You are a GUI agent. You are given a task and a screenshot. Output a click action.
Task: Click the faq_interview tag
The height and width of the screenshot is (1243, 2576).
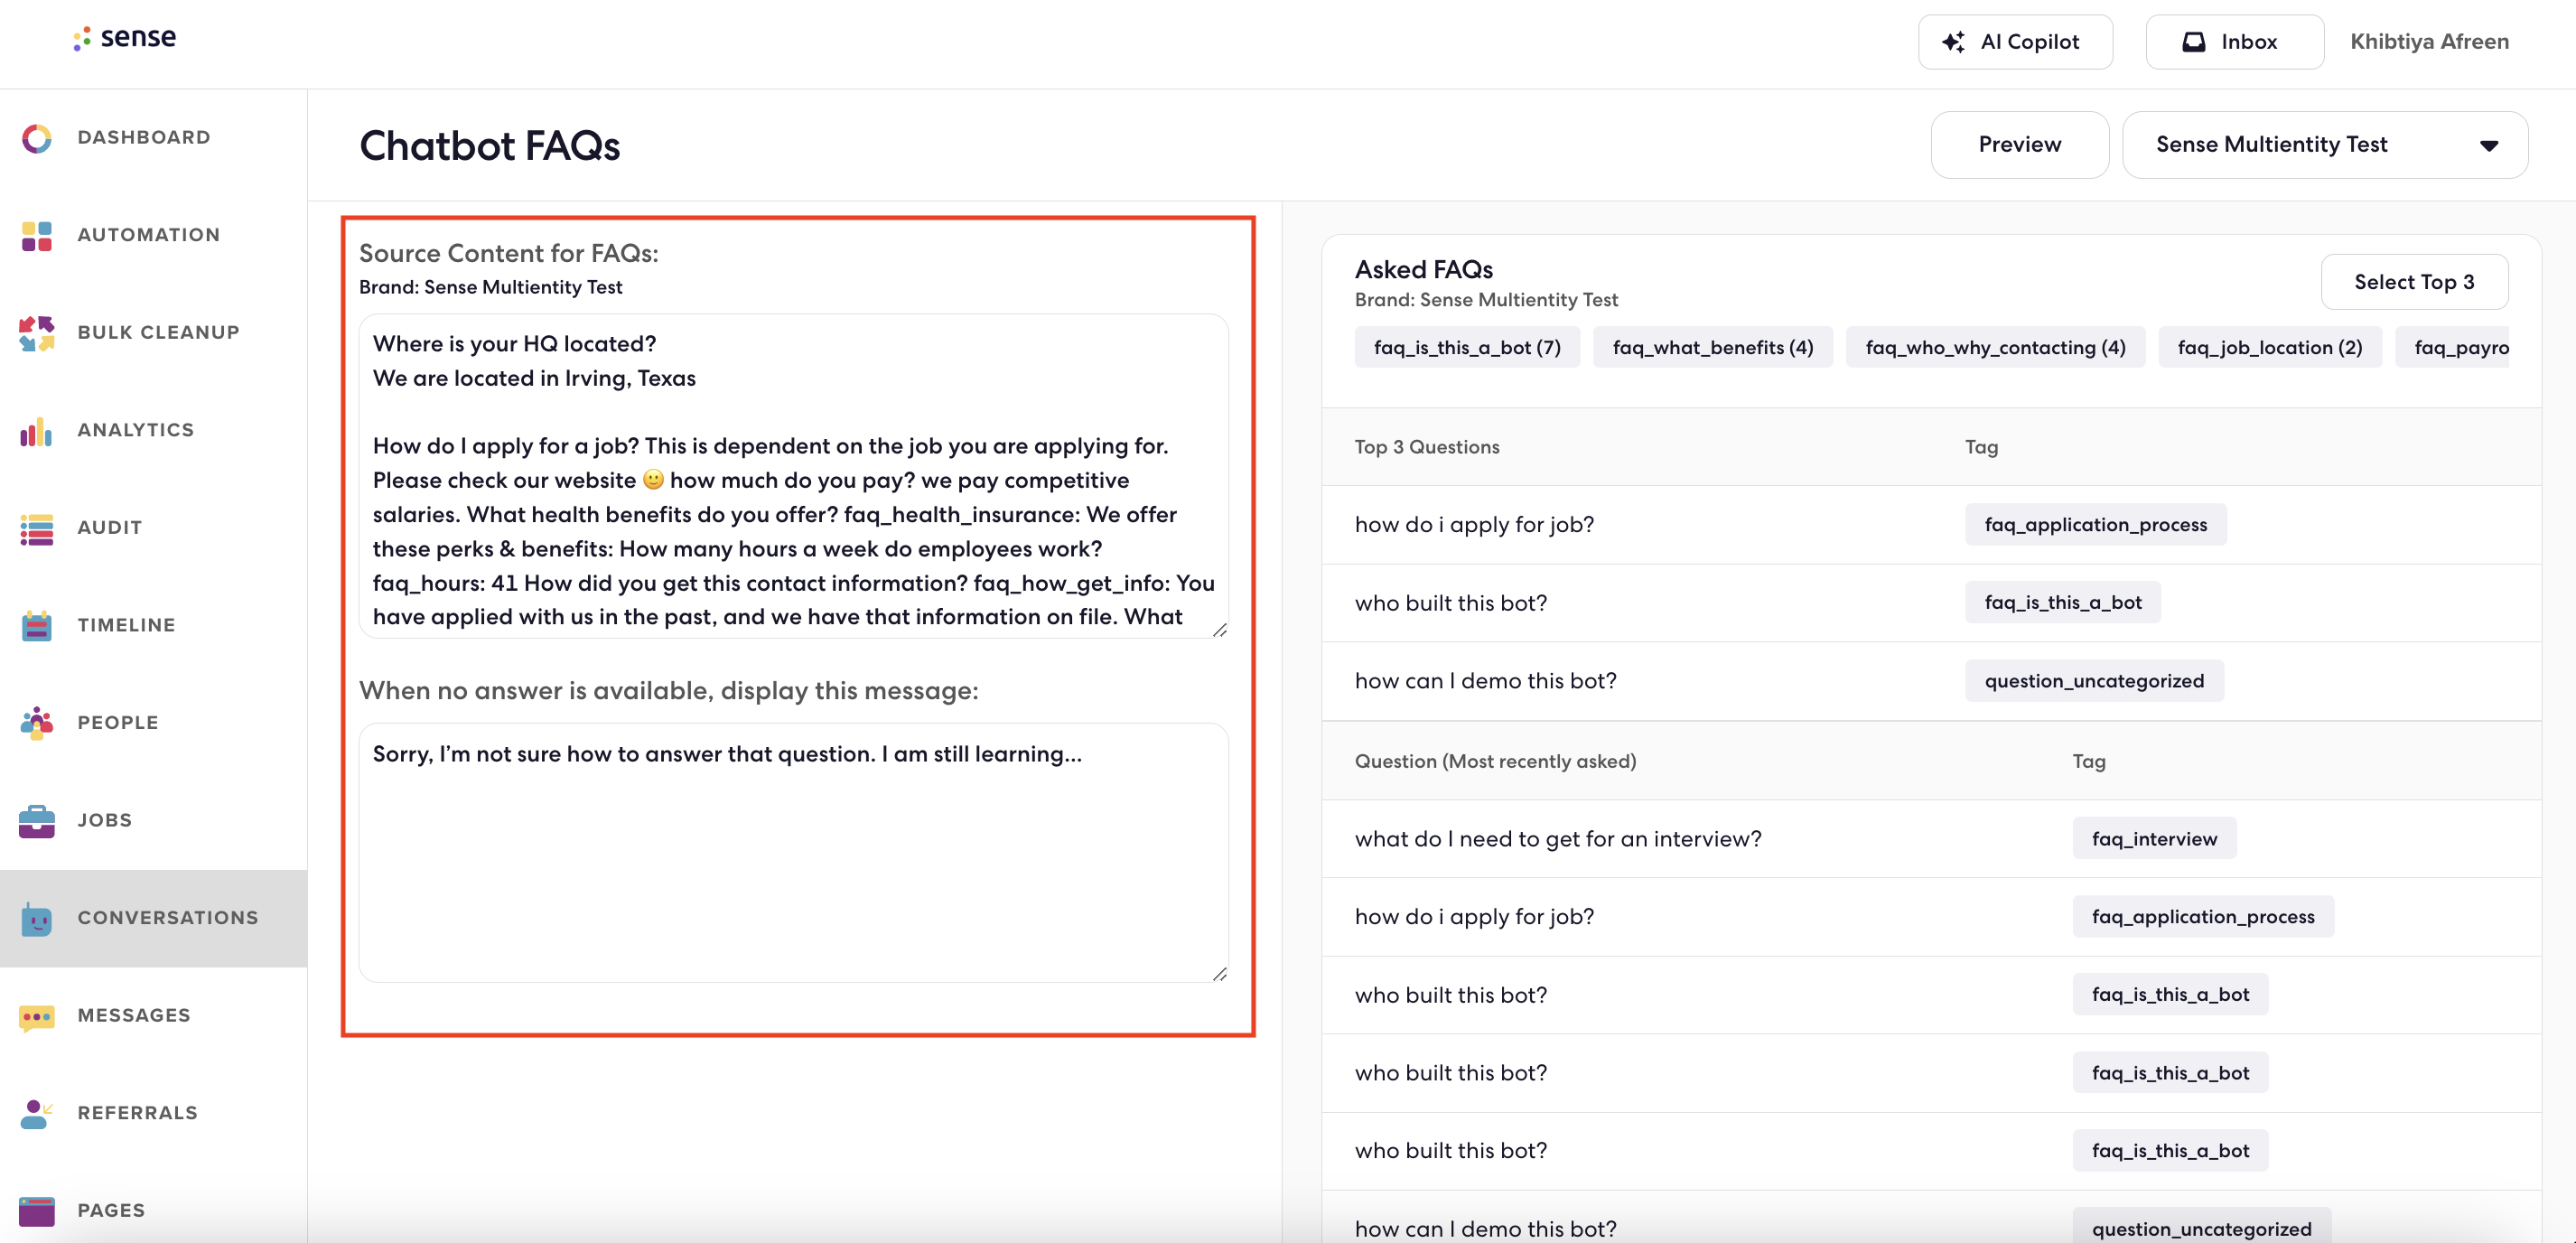point(2154,839)
